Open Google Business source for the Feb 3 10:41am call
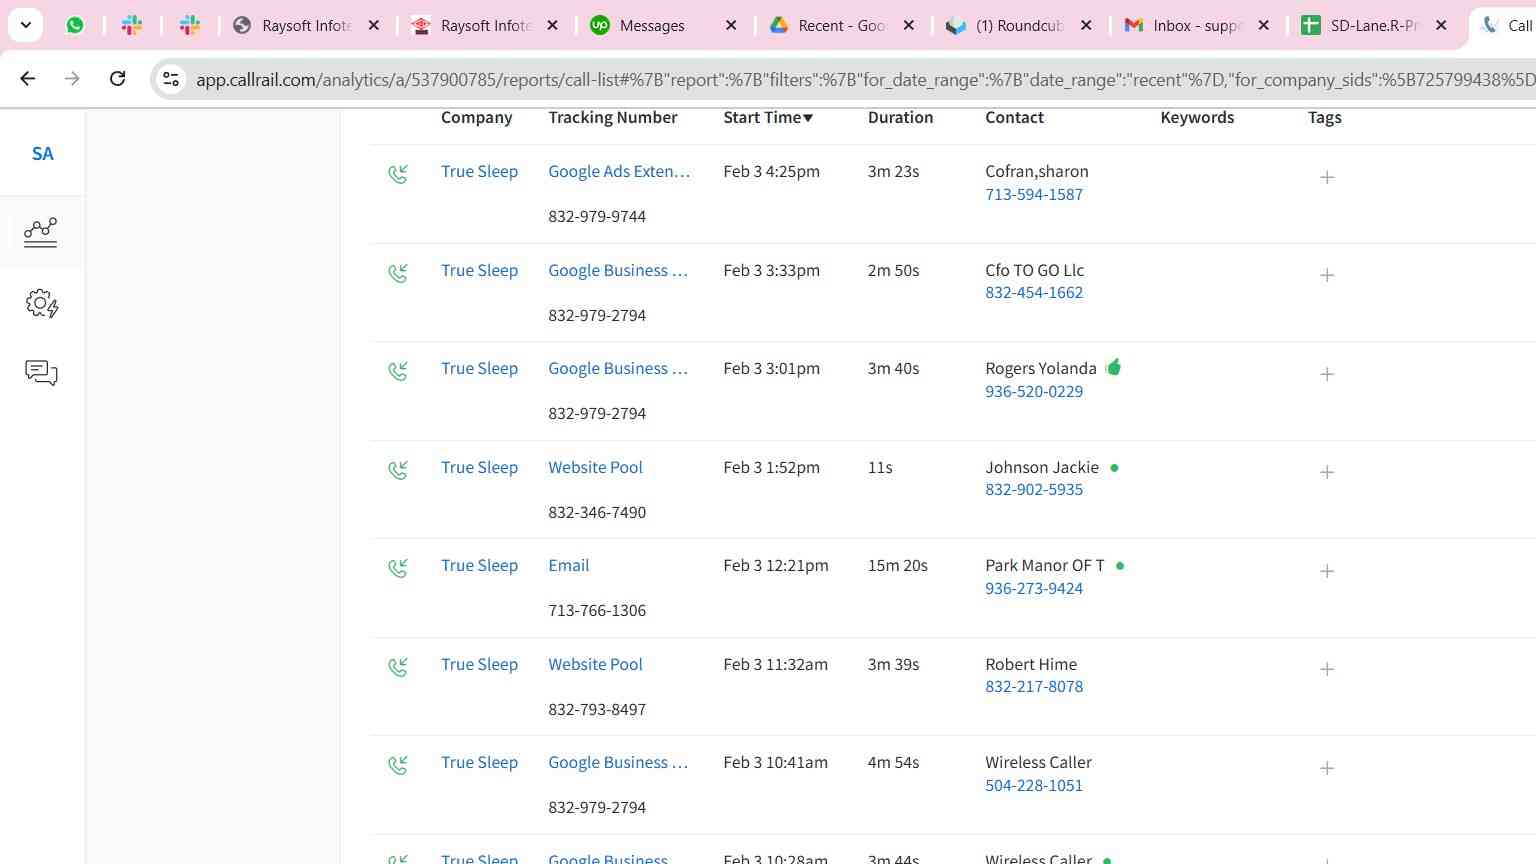The image size is (1536, 864). [x=618, y=763]
